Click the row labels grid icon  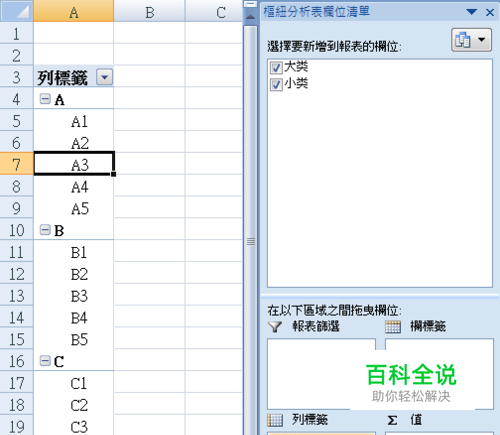(x=275, y=420)
